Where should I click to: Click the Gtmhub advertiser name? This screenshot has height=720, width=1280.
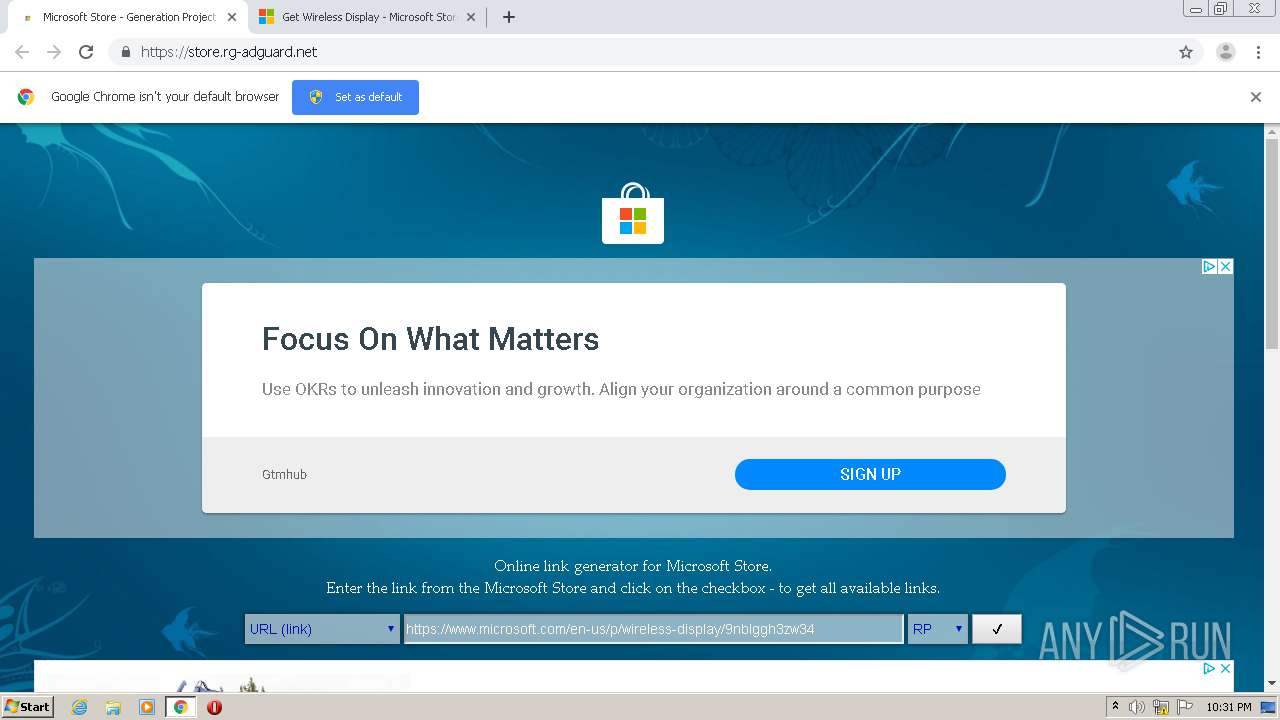(284, 475)
